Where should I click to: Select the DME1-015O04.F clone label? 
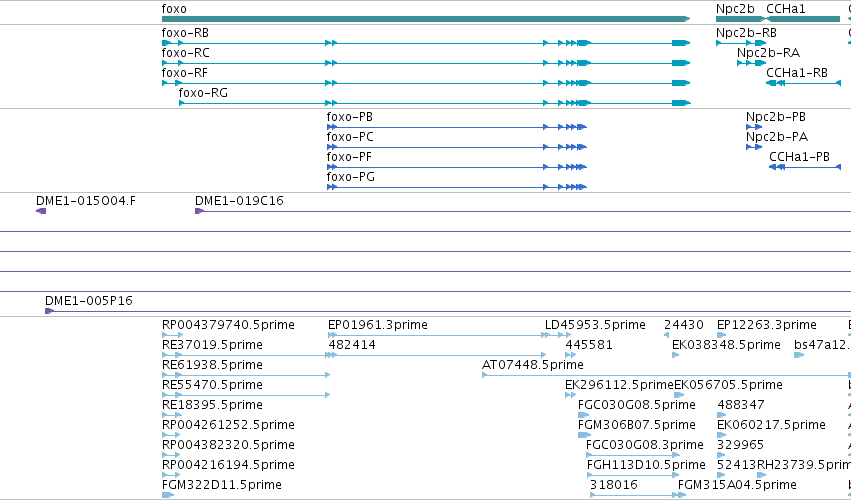tap(86, 201)
